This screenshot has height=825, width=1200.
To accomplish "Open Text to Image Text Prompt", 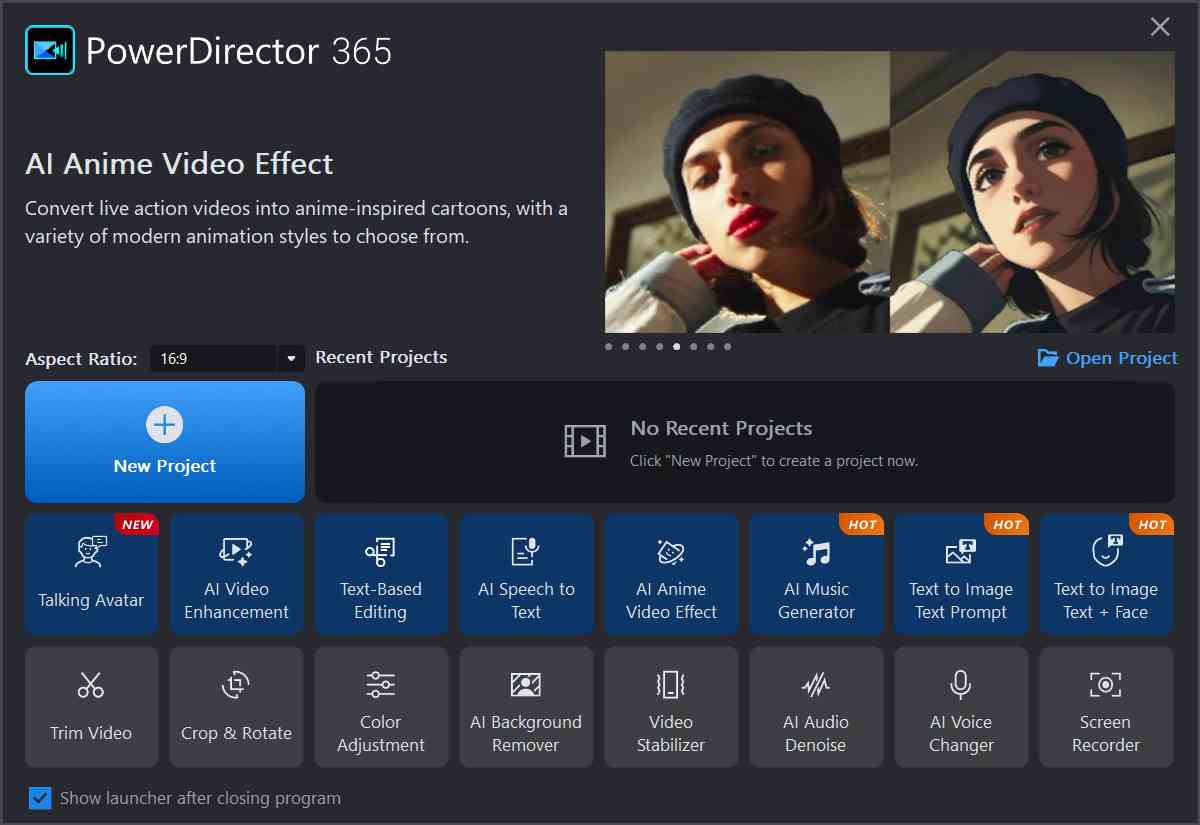I will pyautogui.click(x=961, y=575).
